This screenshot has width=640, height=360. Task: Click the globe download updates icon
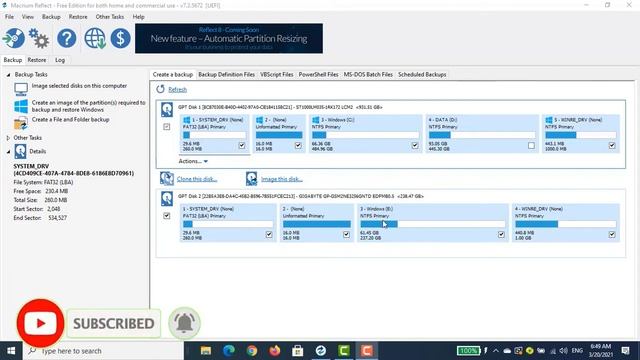coord(95,38)
